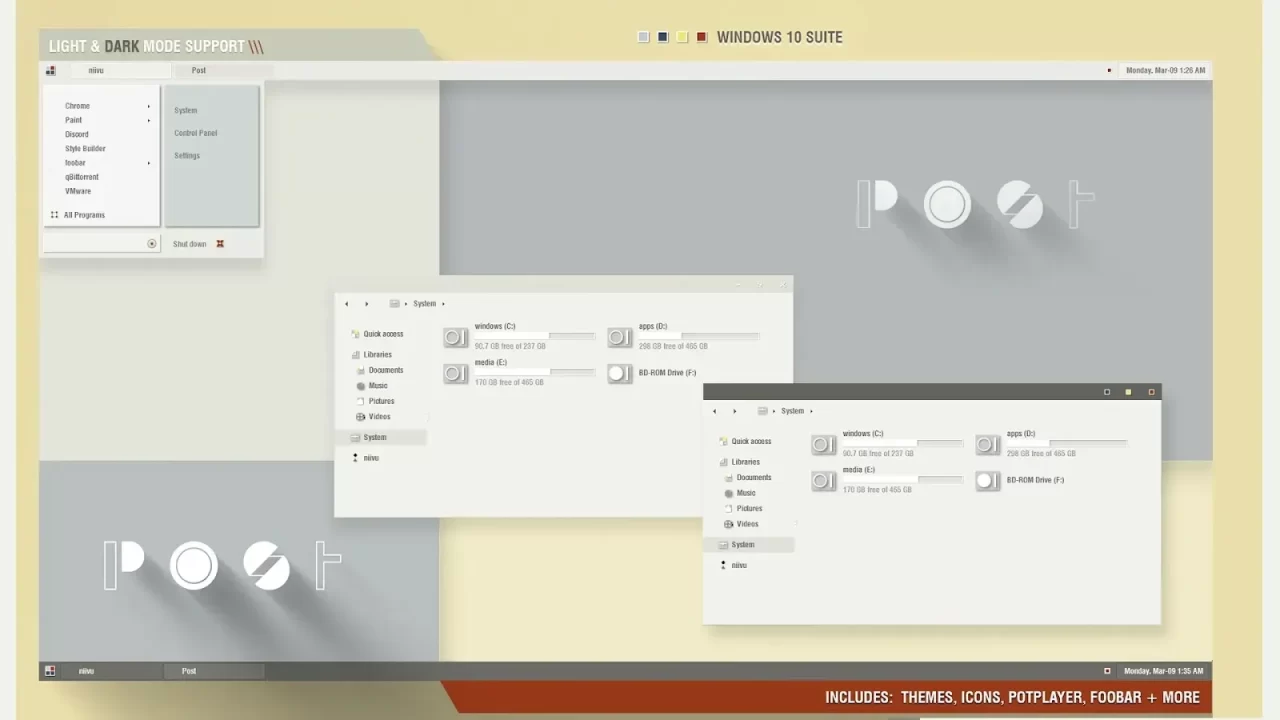Go forward in the light-titled explorer window
The height and width of the screenshot is (720, 1280).
[367, 304]
